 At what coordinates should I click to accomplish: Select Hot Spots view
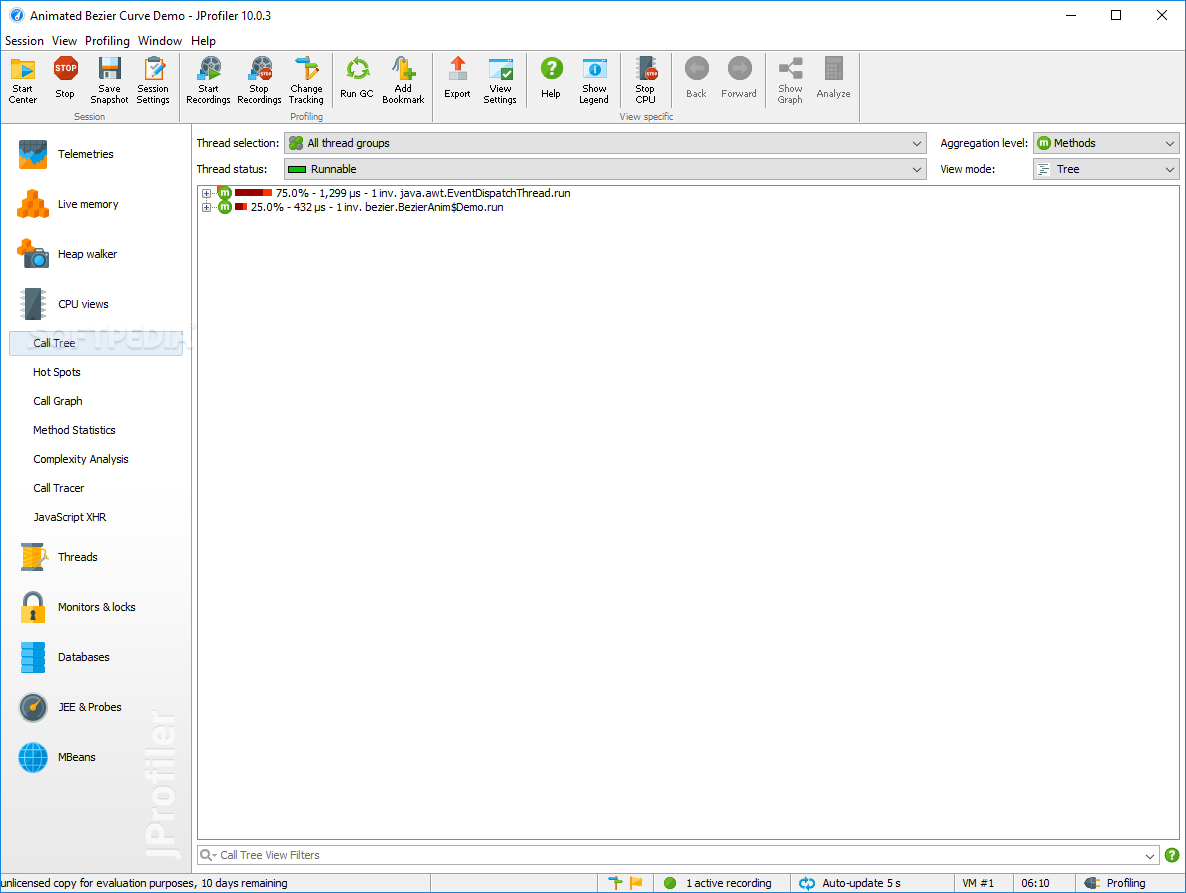tap(57, 372)
